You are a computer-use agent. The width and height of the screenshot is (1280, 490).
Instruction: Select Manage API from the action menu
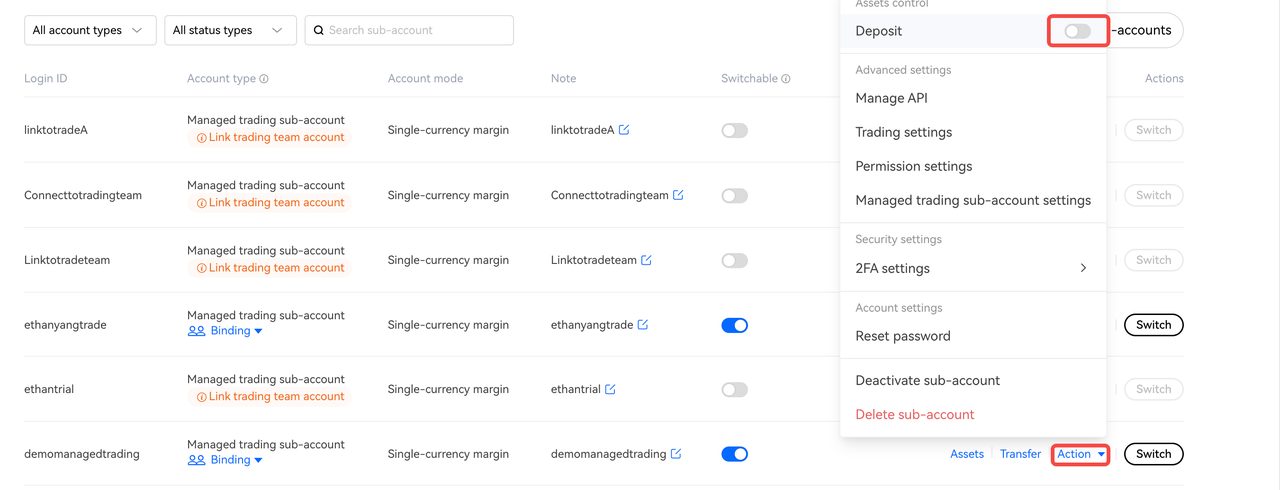point(891,98)
